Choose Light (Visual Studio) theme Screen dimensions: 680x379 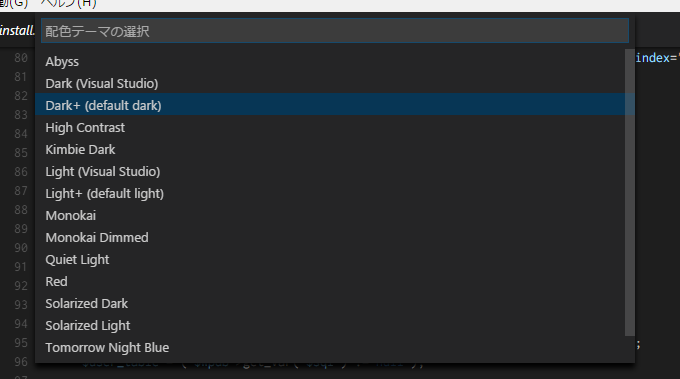(x=334, y=171)
